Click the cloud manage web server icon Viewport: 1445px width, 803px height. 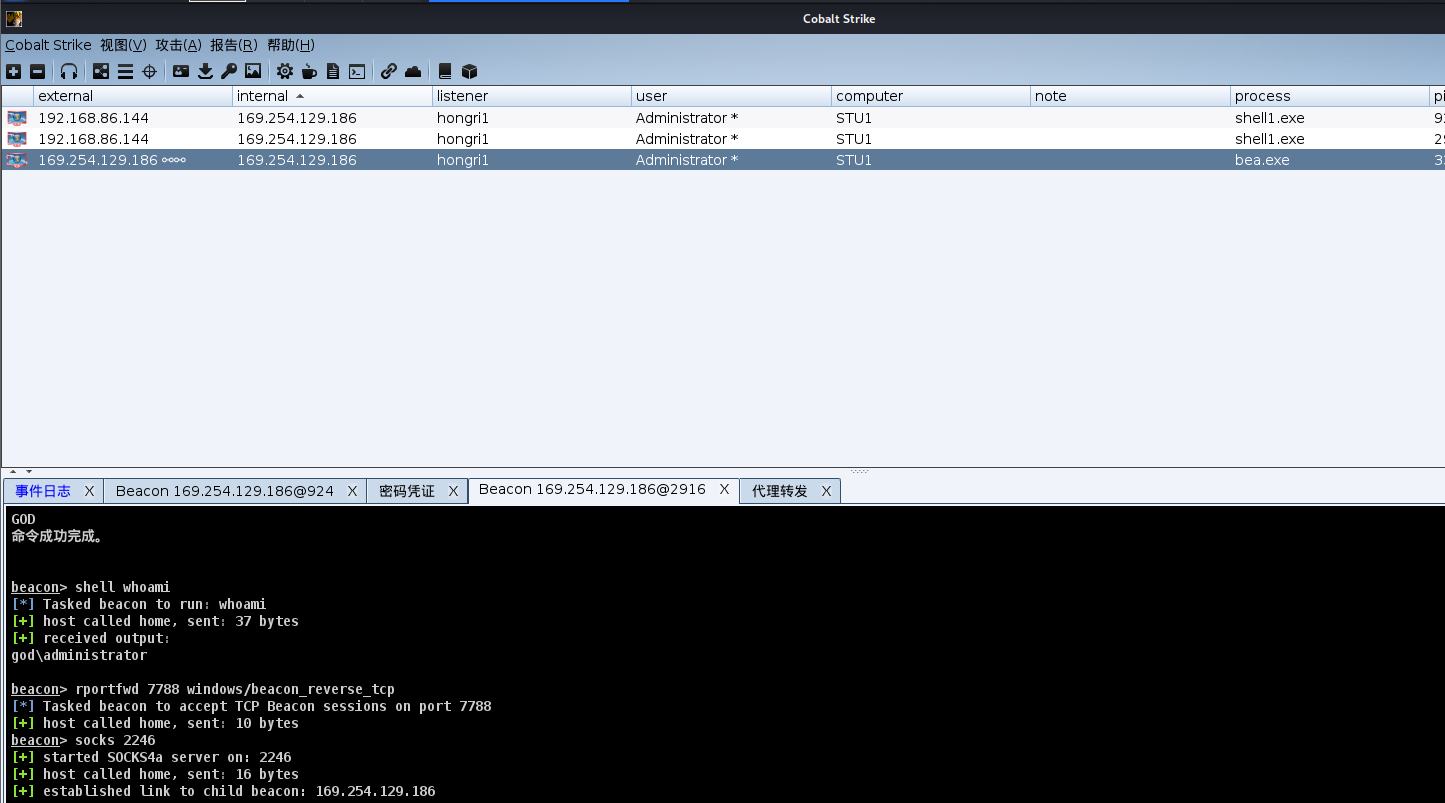413,71
